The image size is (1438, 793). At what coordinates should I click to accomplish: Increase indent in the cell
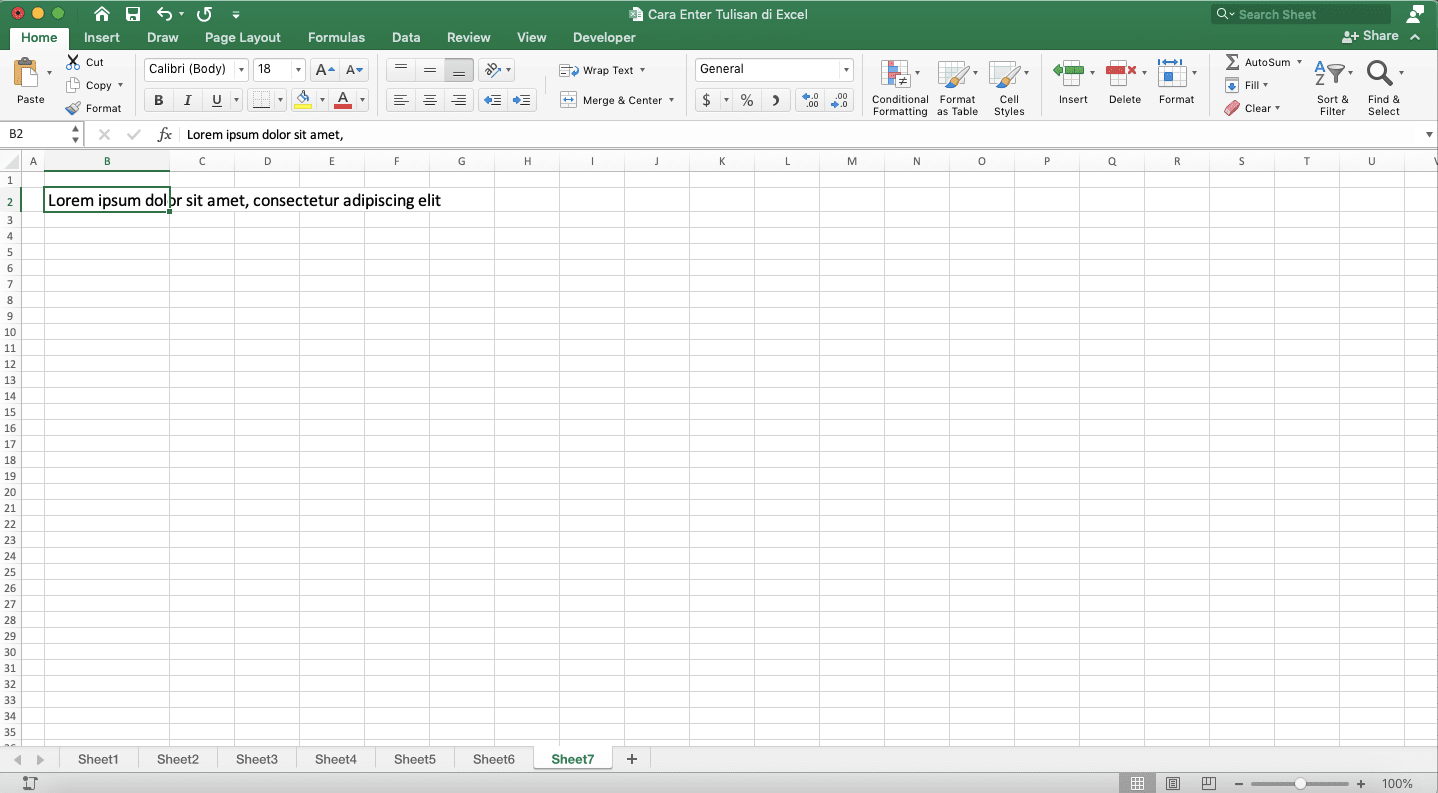point(522,100)
